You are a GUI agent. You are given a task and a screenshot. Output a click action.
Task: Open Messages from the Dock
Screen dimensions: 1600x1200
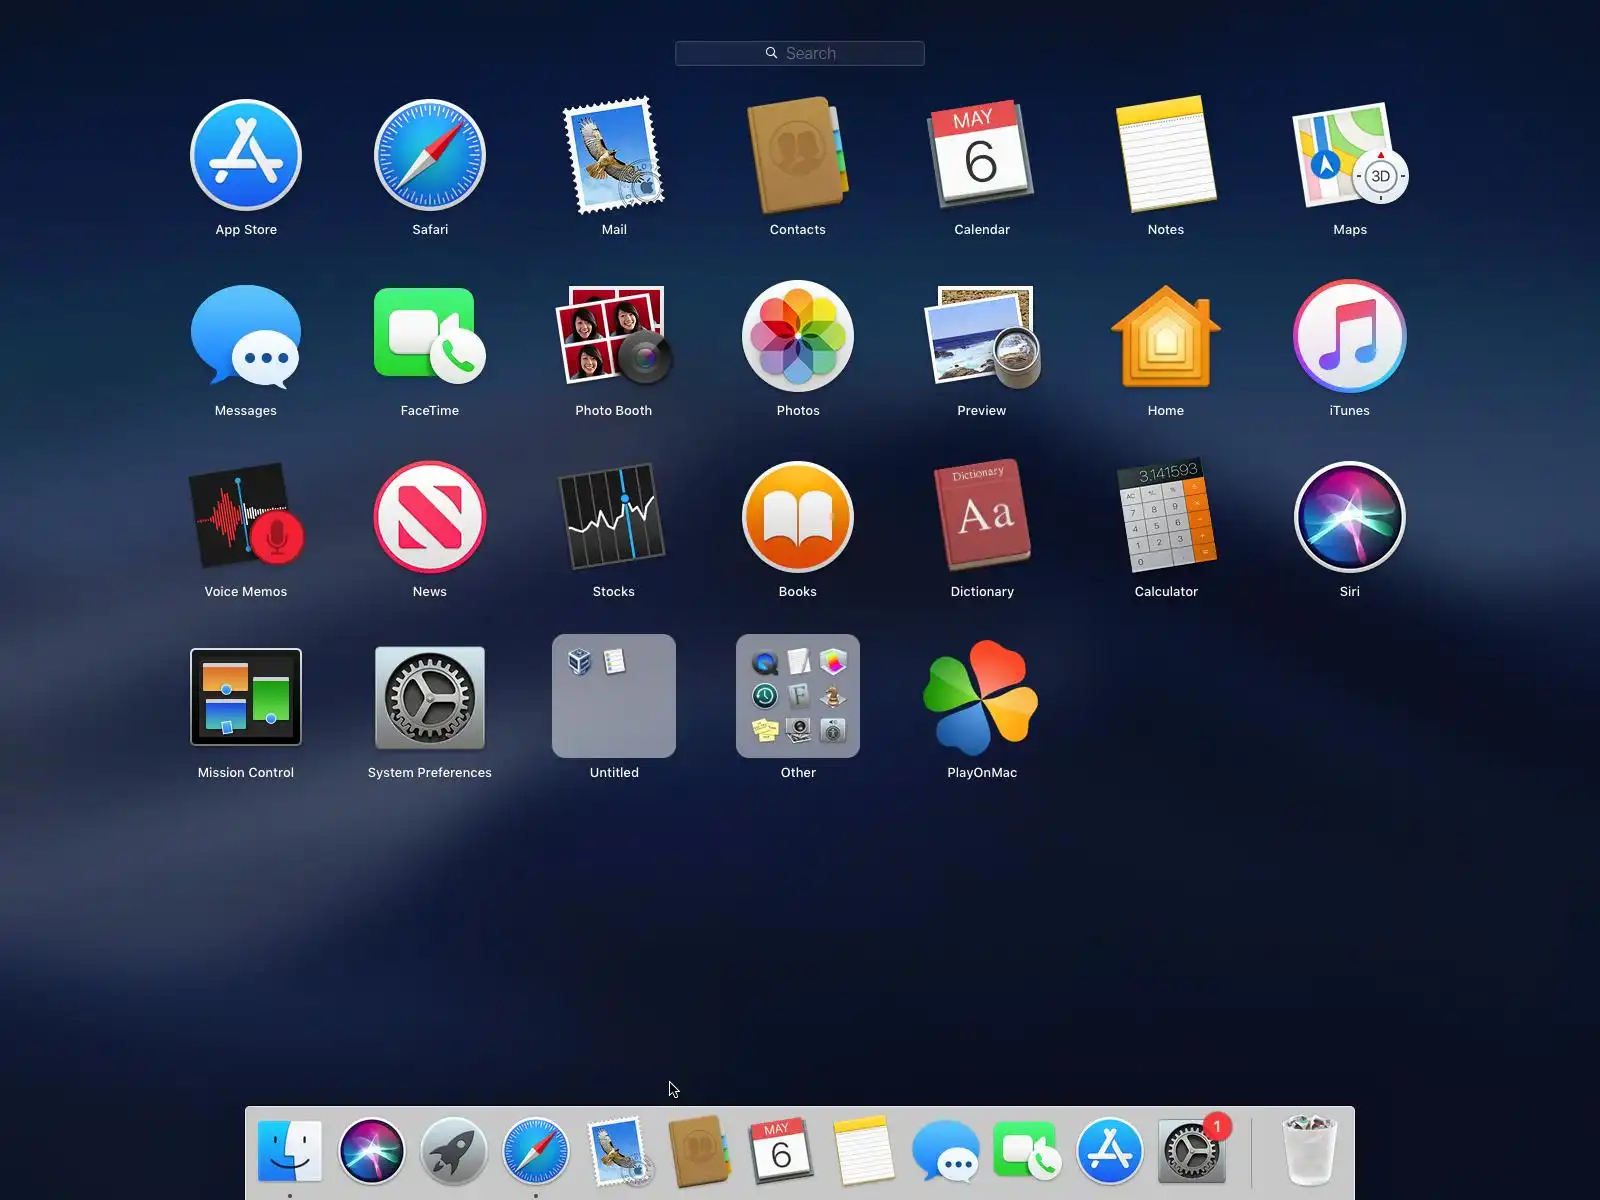946,1152
